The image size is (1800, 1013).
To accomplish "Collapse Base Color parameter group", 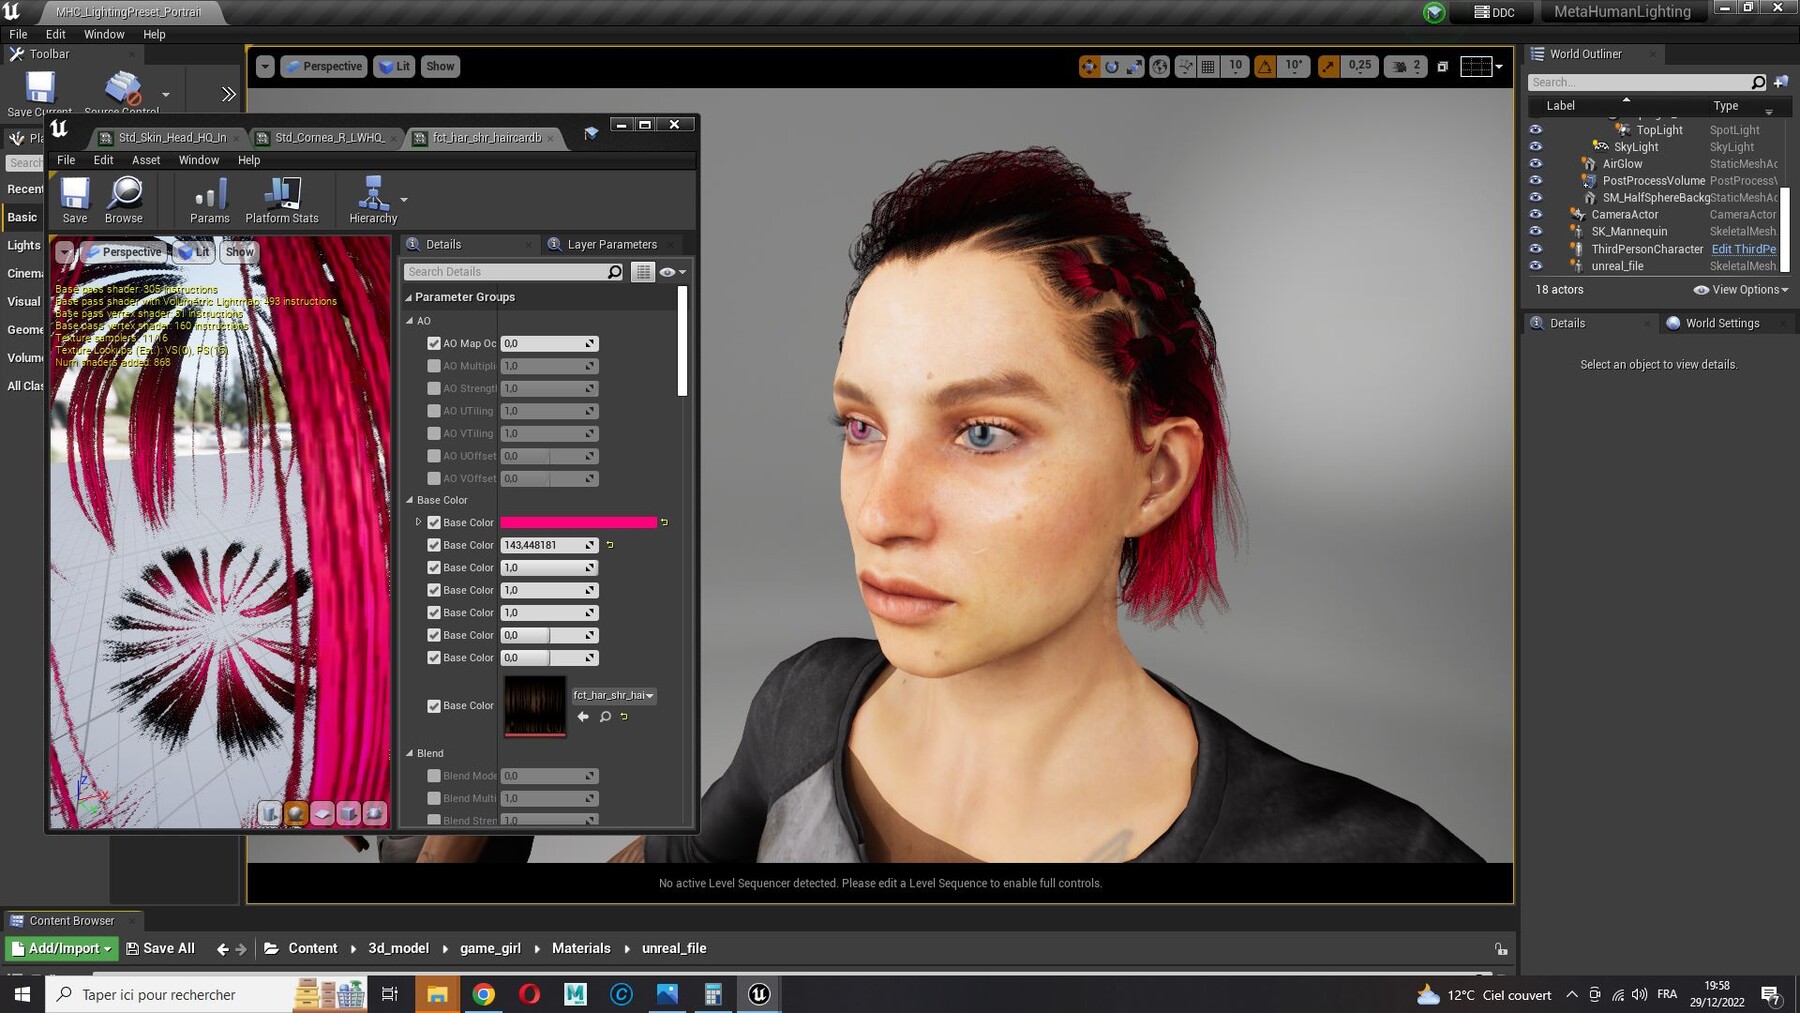I will (409, 500).
